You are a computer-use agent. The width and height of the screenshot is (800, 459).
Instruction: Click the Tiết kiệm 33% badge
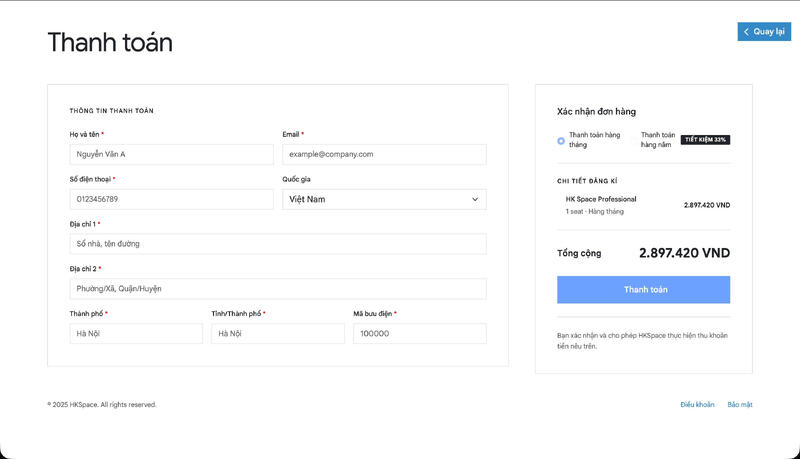(x=705, y=139)
